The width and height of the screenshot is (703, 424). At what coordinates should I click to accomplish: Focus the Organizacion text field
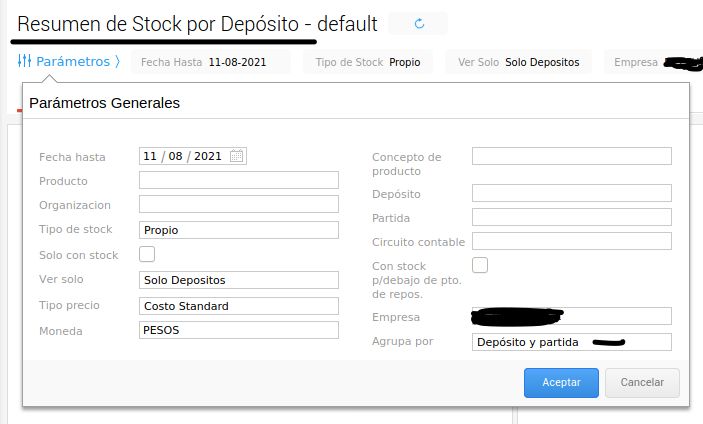(239, 204)
